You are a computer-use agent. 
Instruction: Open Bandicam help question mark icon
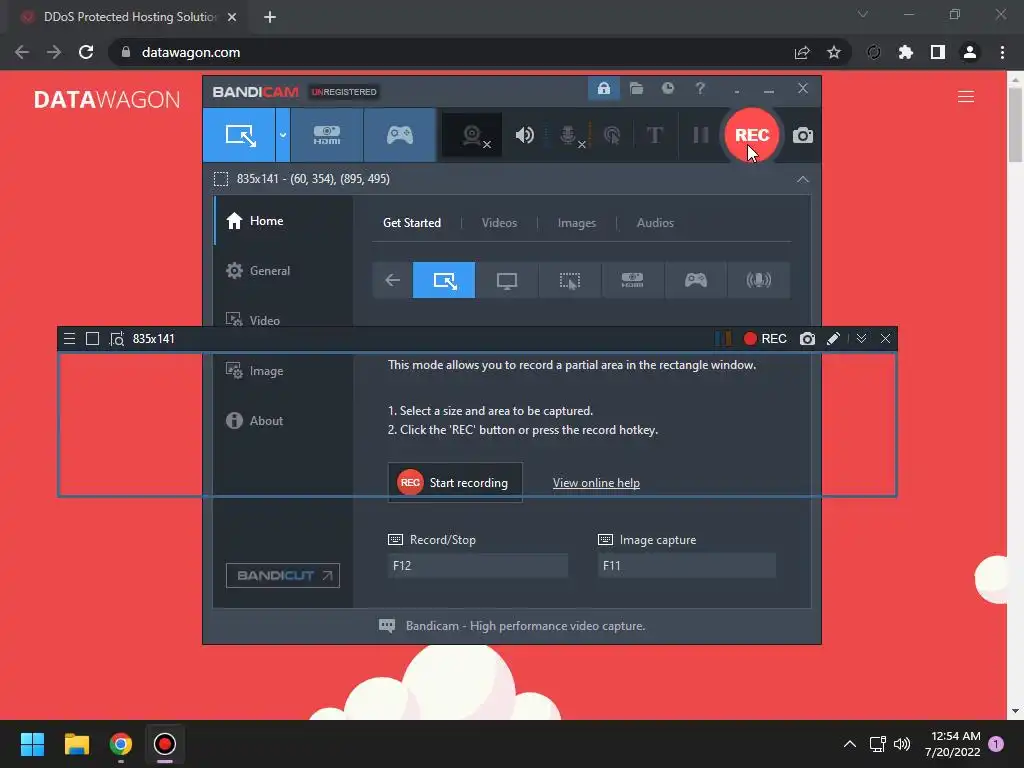point(700,88)
